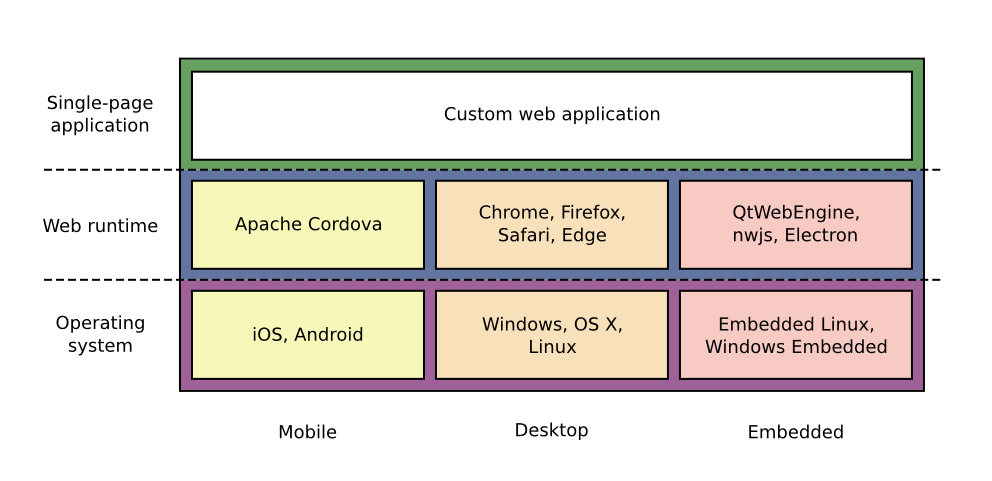Click the "Single-page application" row label

(100, 114)
